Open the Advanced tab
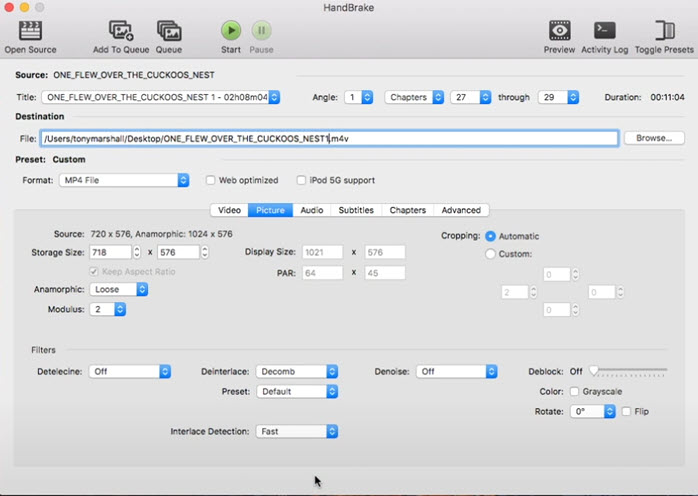This screenshot has height=496, width=698. tap(461, 210)
